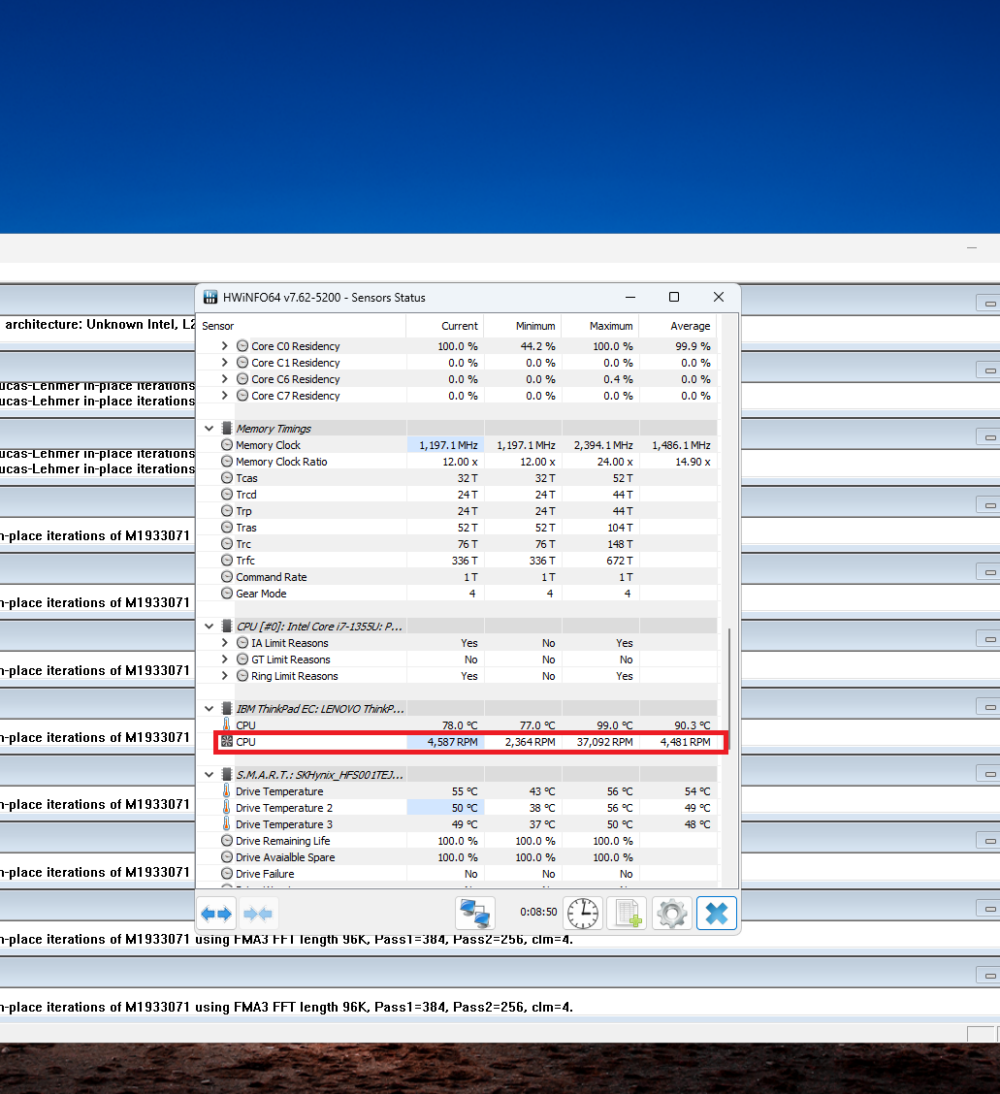The width and height of the screenshot is (1000, 1094).
Task: Expand the Core C0 Residency row
Action: pos(225,346)
